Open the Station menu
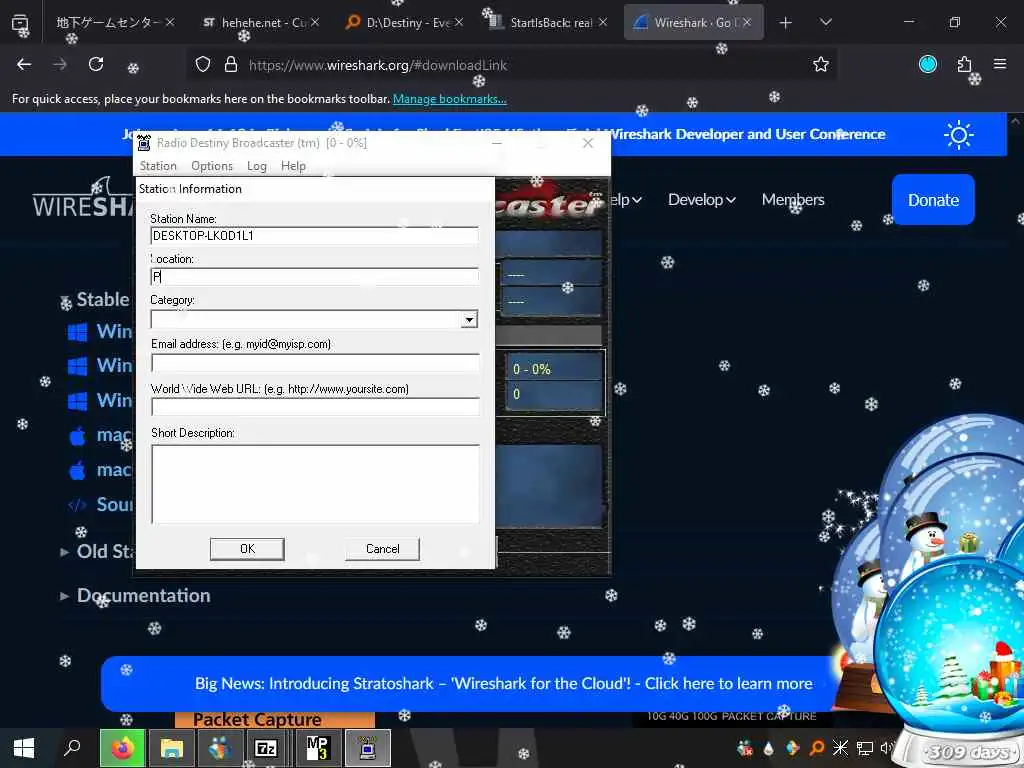Image resolution: width=1024 pixels, height=768 pixels. (158, 166)
